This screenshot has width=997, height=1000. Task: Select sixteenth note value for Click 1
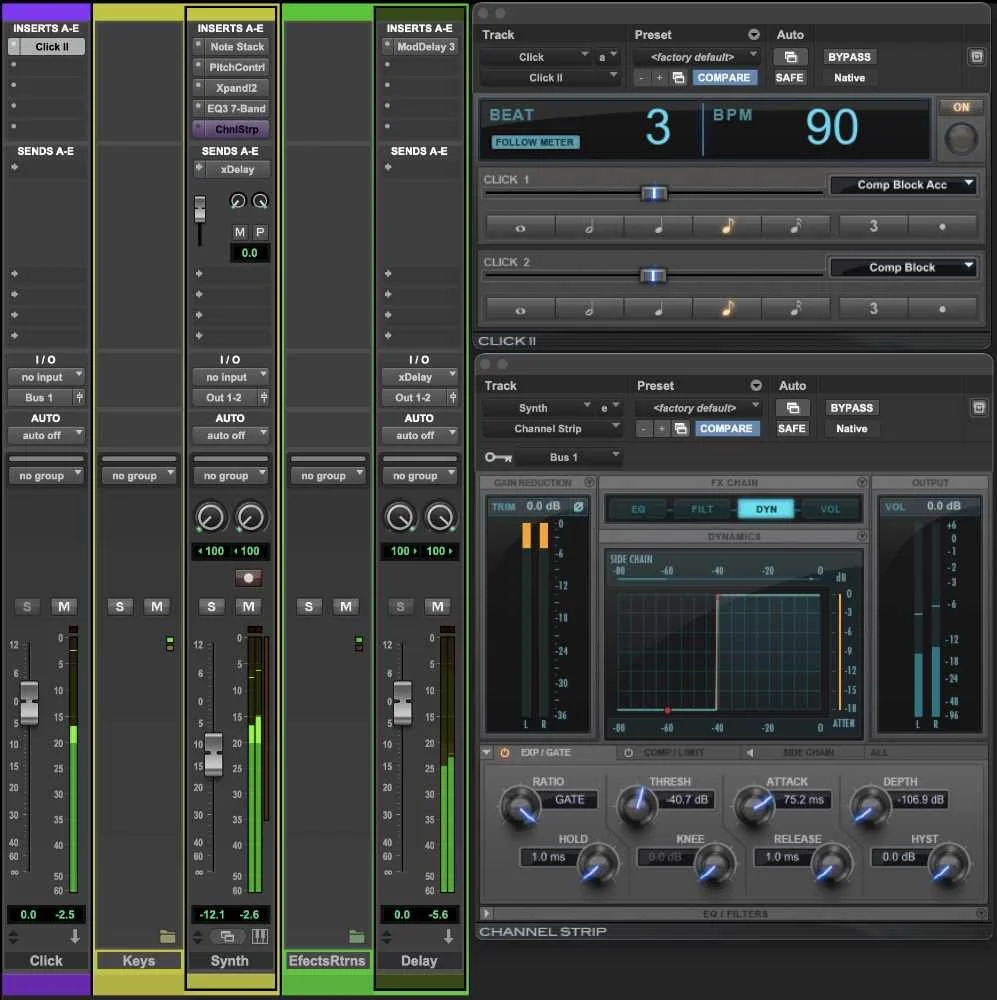pos(796,226)
